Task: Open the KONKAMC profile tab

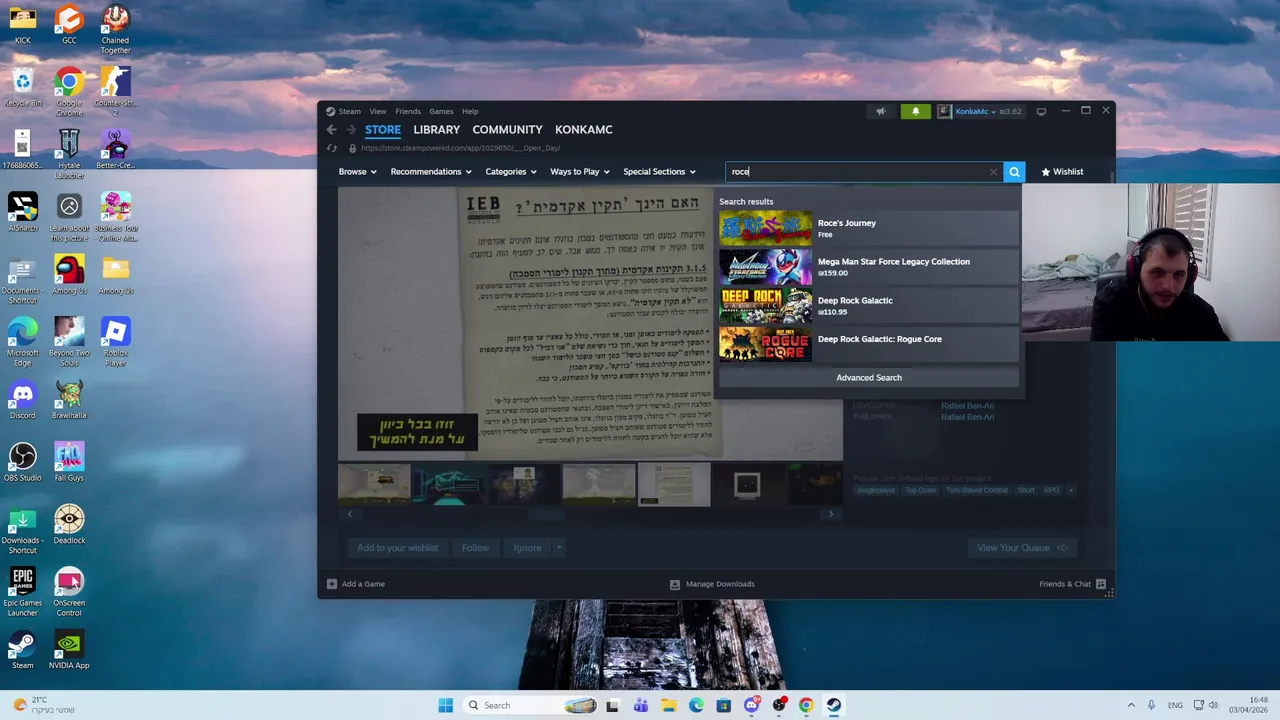Action: coord(583,130)
